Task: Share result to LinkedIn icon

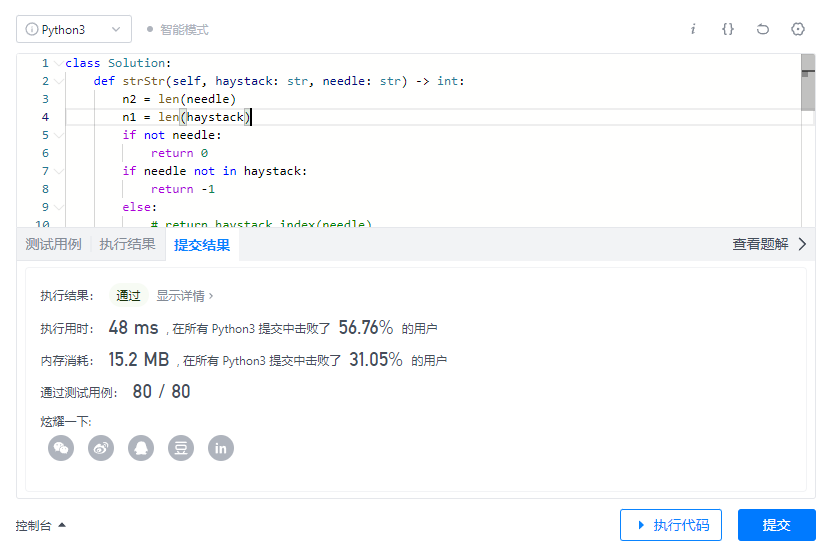Action: pyautogui.click(x=221, y=448)
